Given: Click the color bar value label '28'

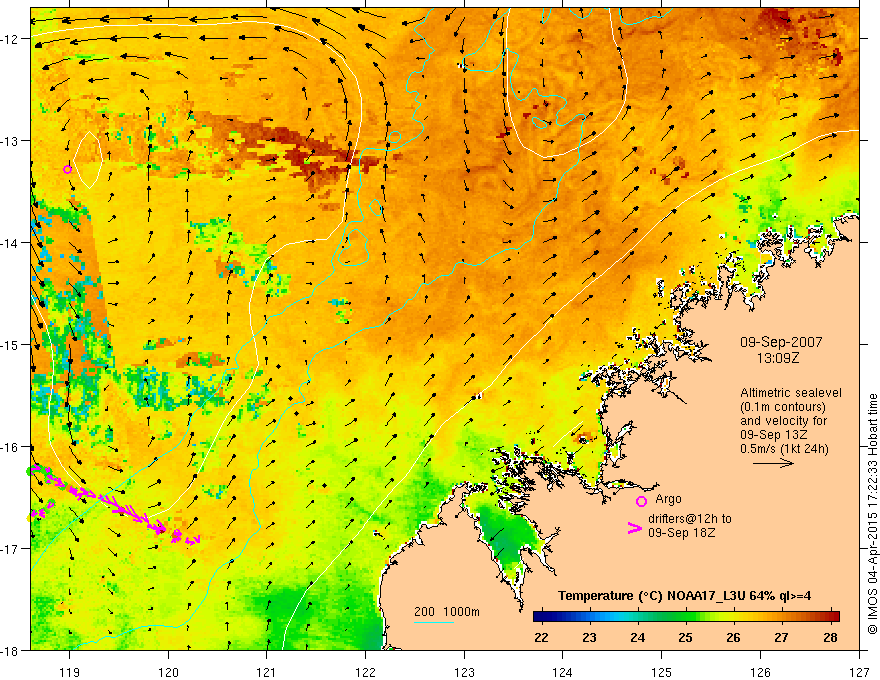Looking at the screenshot, I should tap(831, 637).
